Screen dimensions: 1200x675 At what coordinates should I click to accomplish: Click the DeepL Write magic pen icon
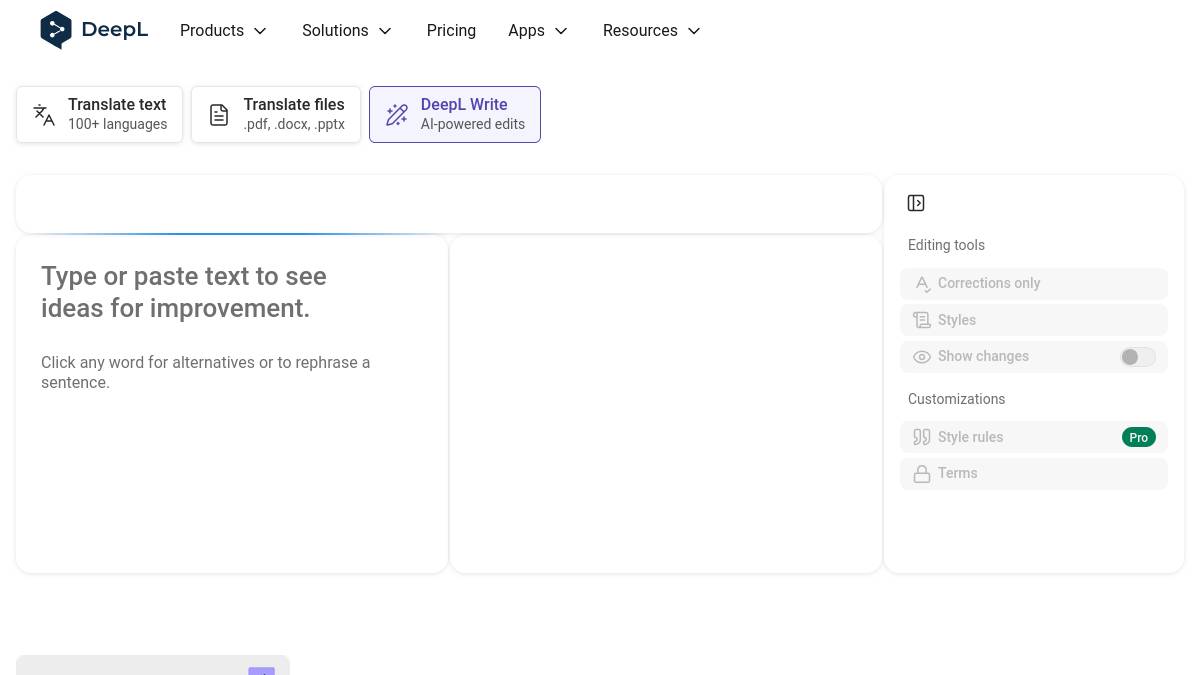pos(397,115)
